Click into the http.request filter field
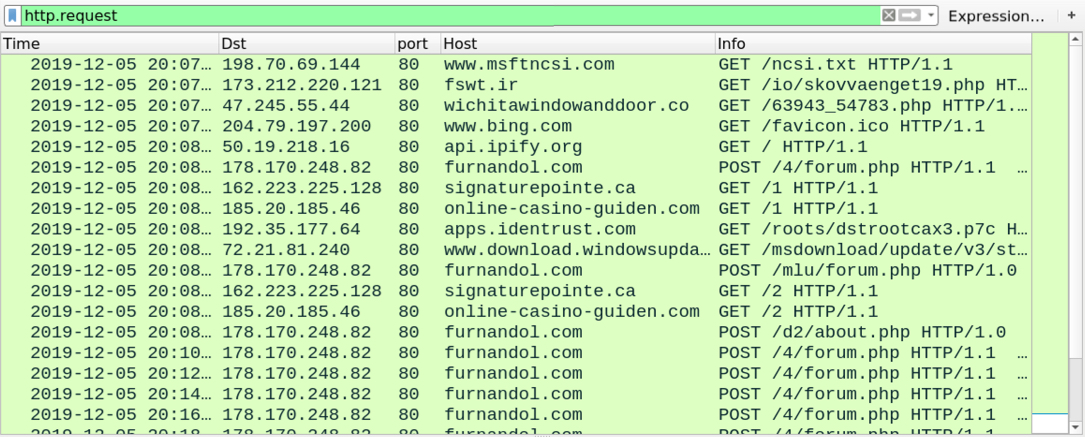The height and width of the screenshot is (437, 1085). 450,15
